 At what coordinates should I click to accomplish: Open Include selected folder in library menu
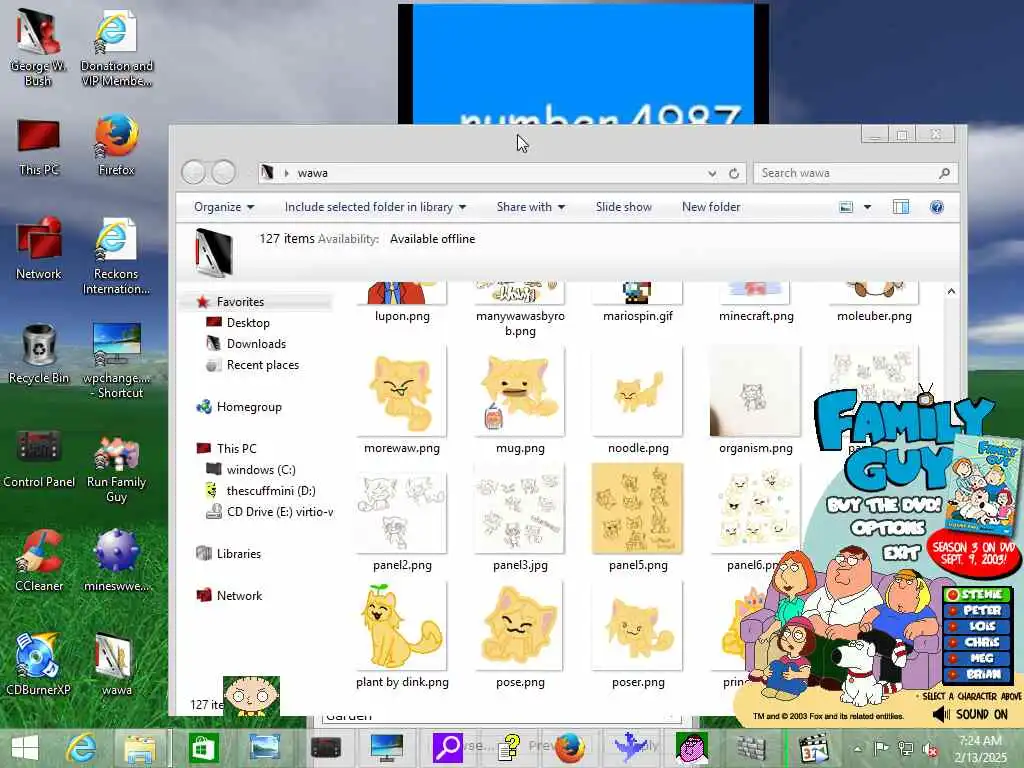375,207
